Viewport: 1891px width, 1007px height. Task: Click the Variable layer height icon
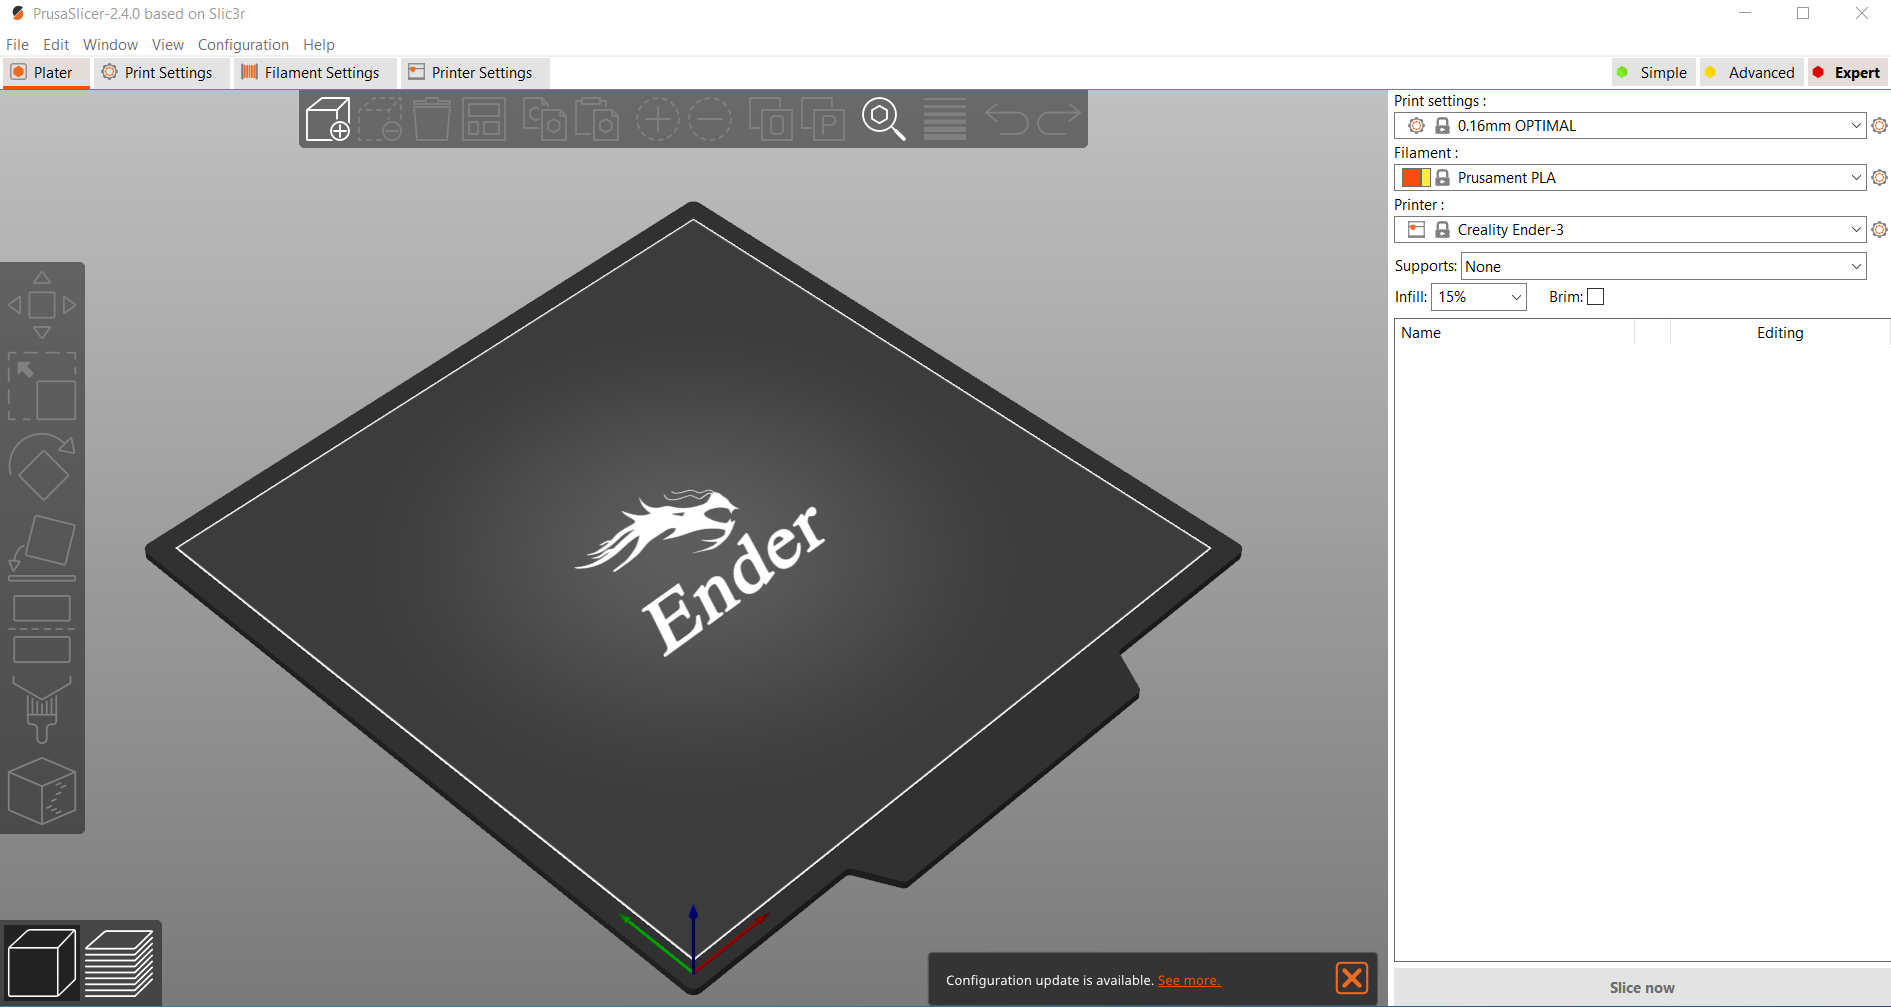pyautogui.click(x=945, y=119)
